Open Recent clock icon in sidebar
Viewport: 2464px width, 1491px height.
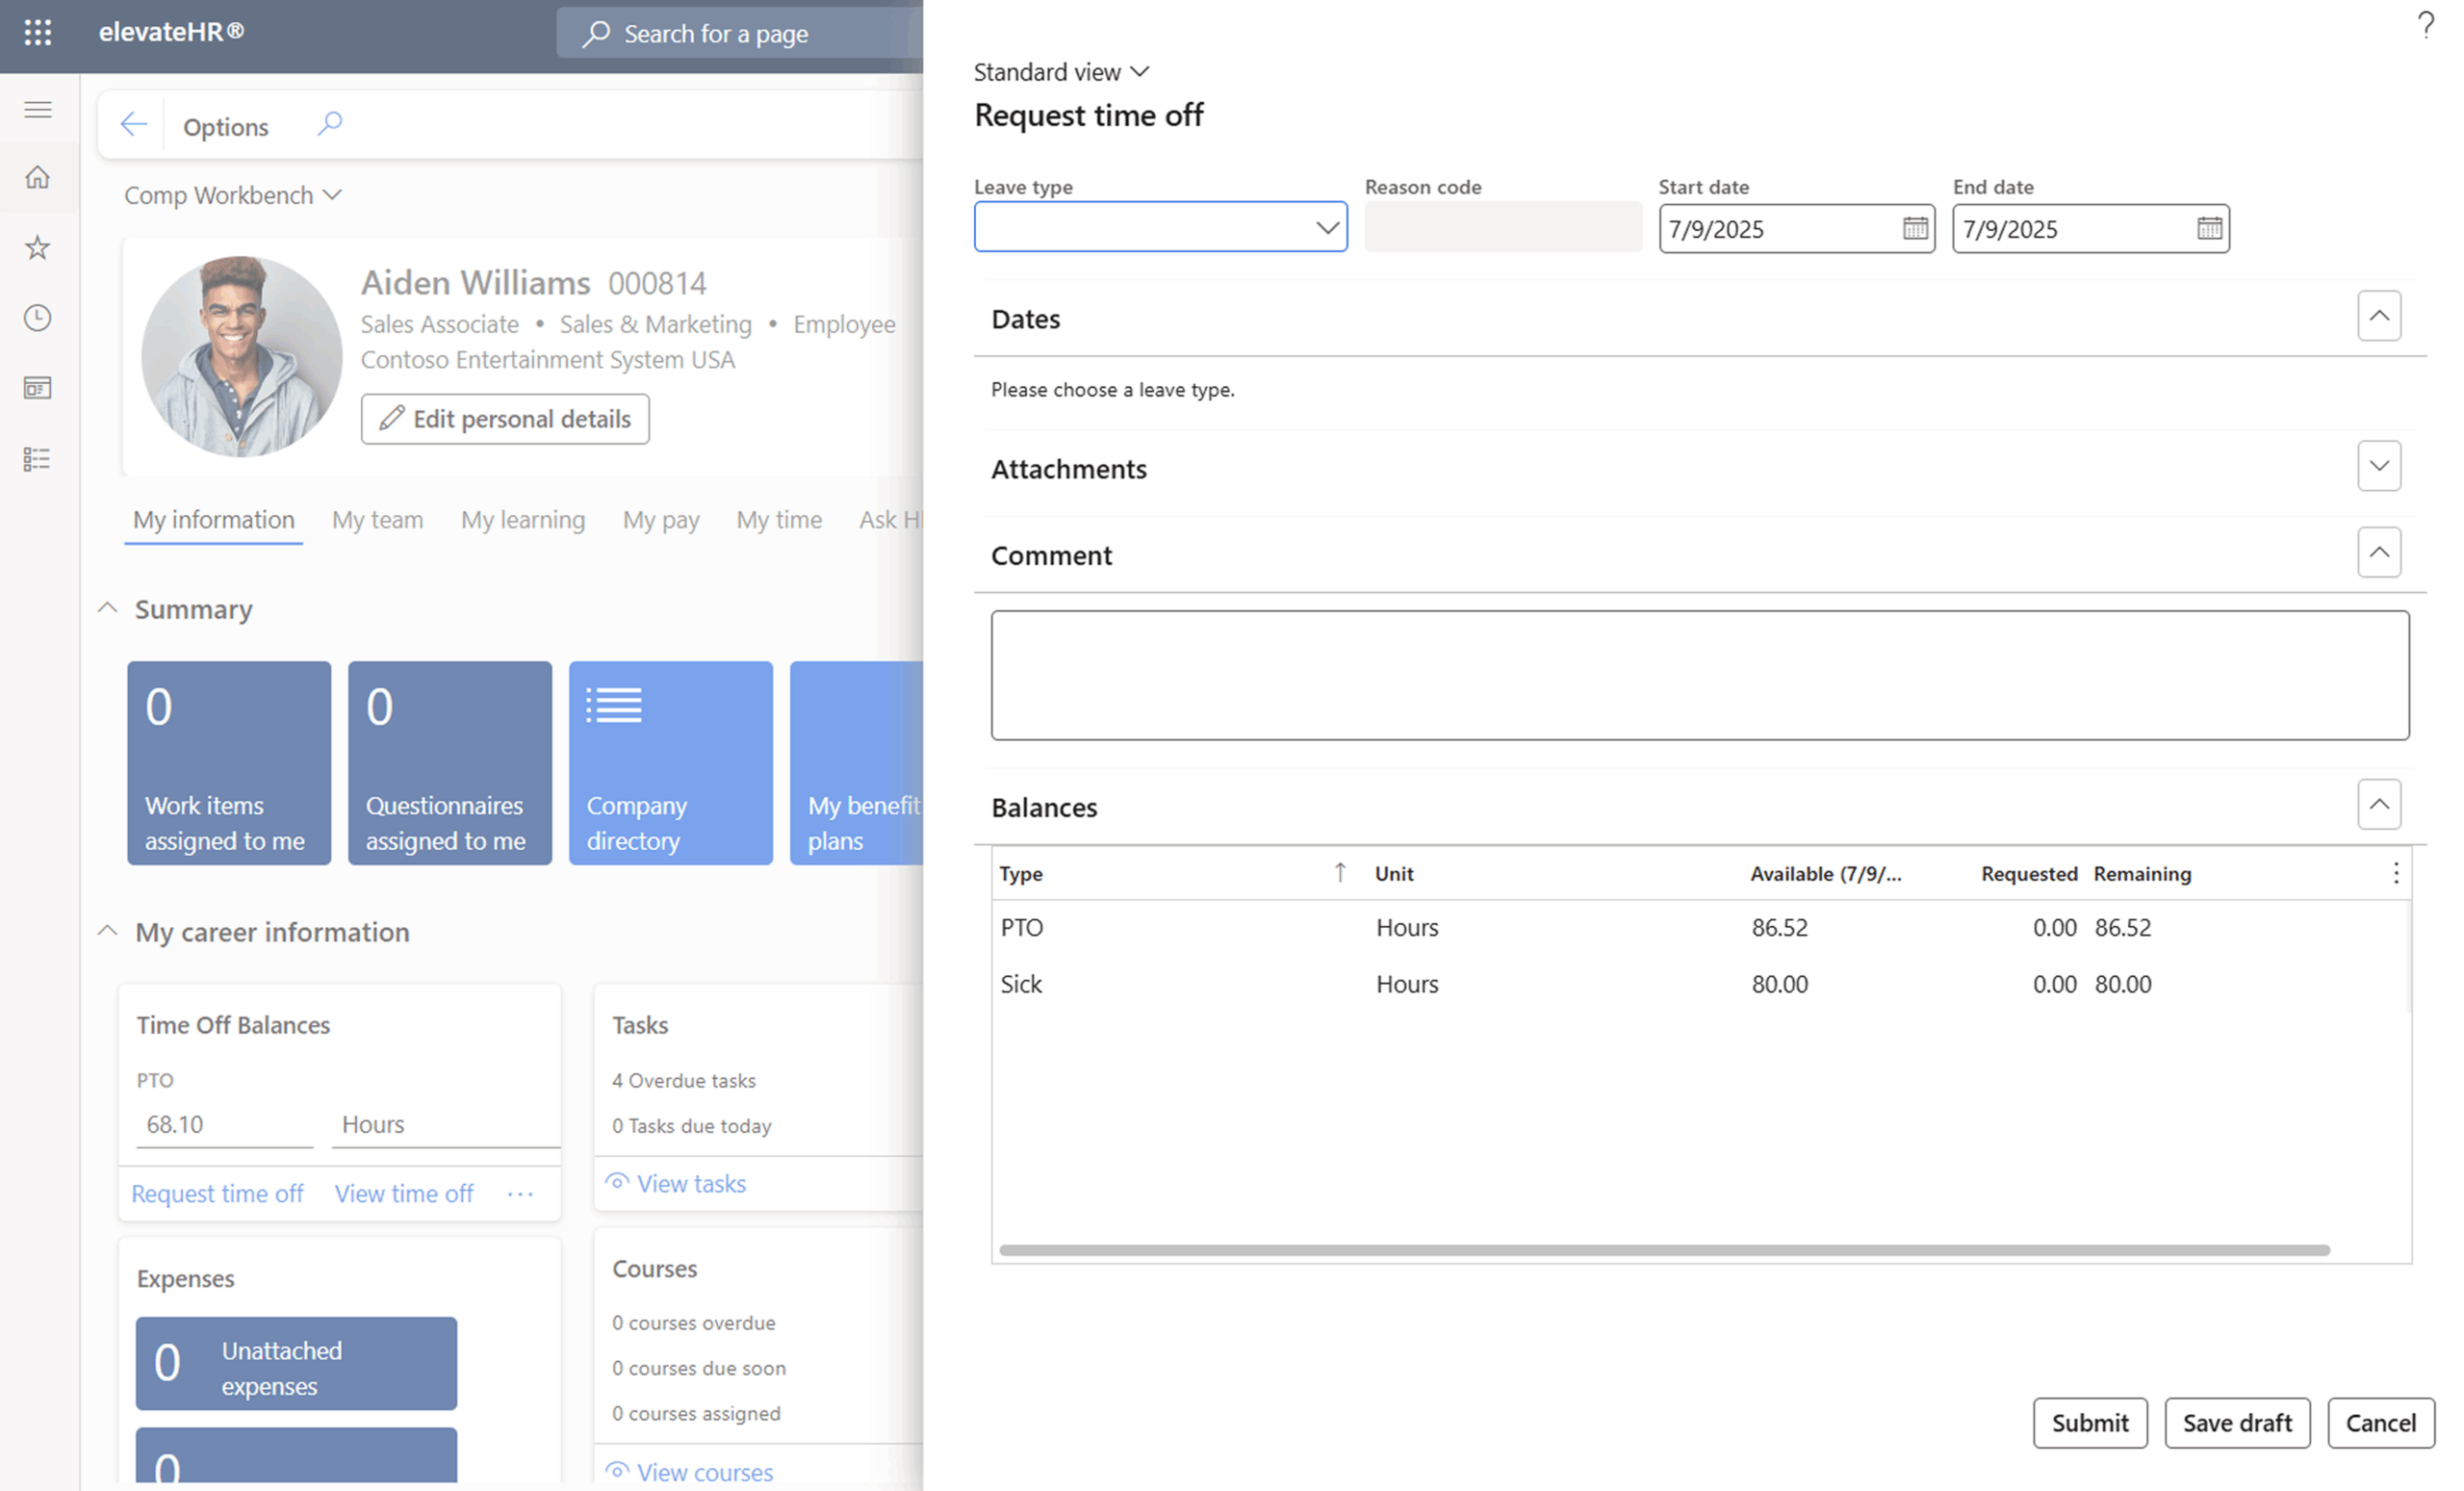click(38, 318)
